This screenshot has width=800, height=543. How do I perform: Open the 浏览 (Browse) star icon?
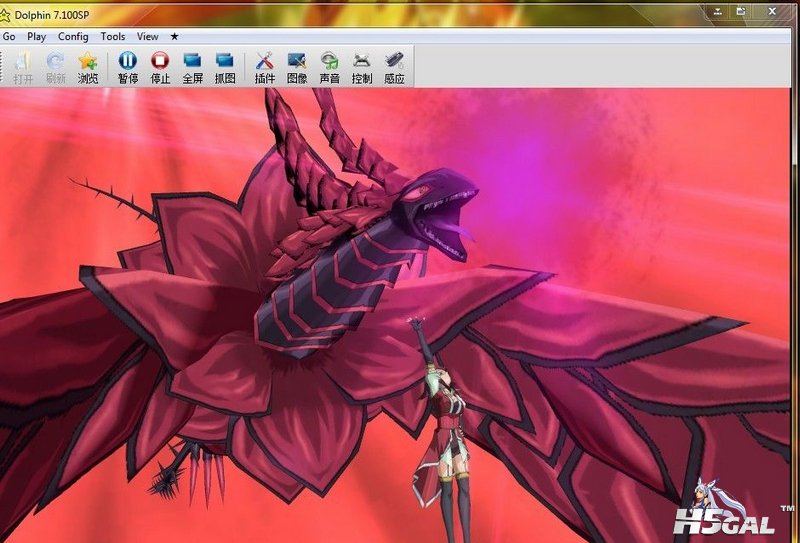click(x=88, y=67)
